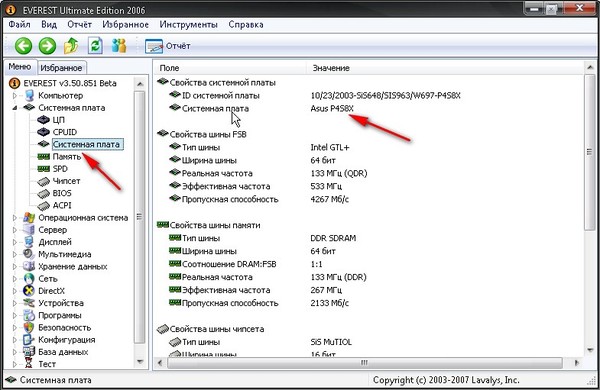Click the Программы tree icon

coord(29,315)
